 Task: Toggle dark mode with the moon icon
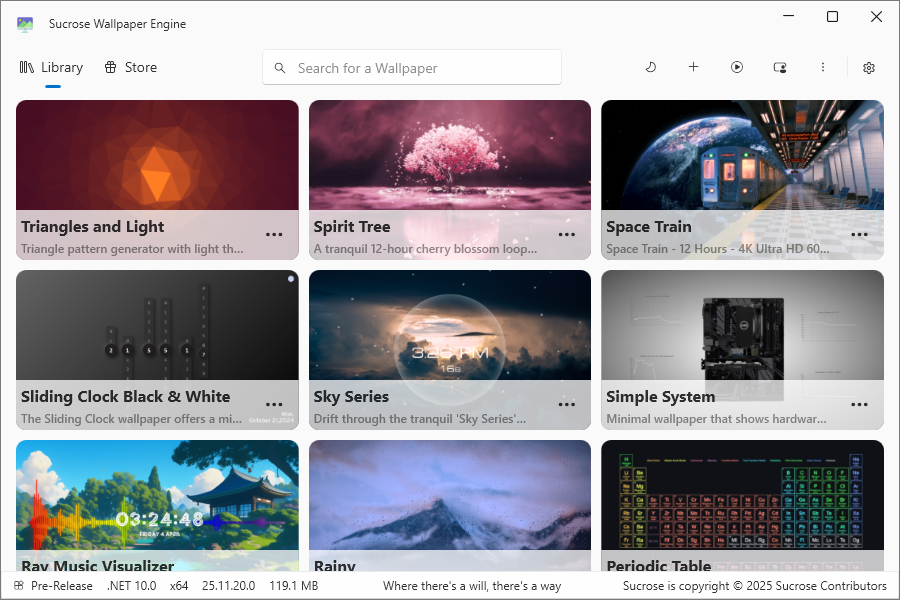tap(651, 67)
